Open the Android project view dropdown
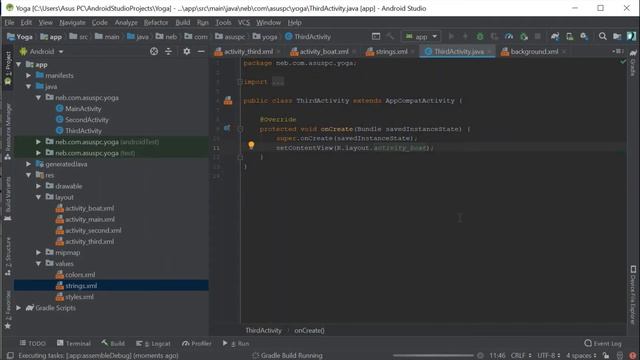Image resolution: width=640 pixels, height=360 pixels. click(42, 51)
